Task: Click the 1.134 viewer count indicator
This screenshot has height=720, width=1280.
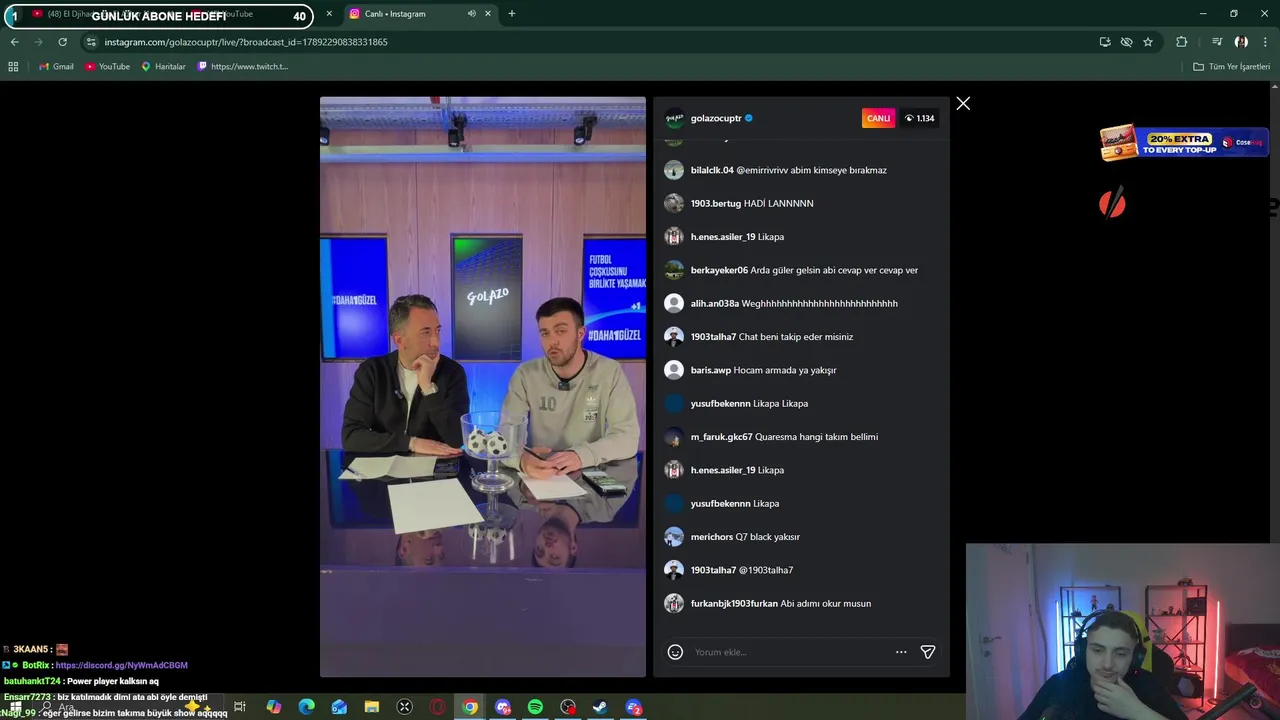Action: pos(919,118)
